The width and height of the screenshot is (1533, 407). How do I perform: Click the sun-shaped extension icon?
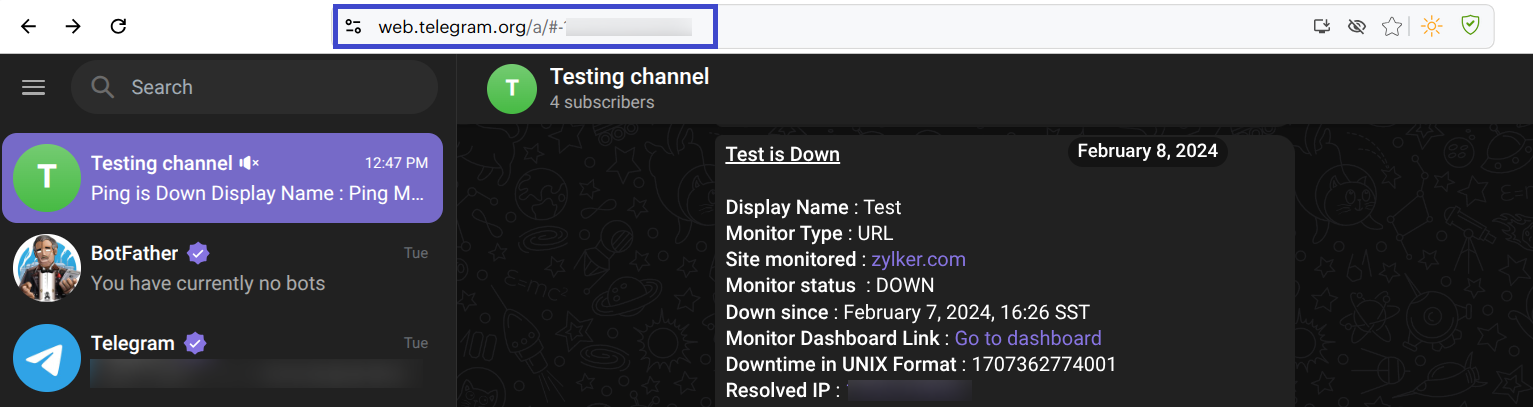pyautogui.click(x=1432, y=27)
